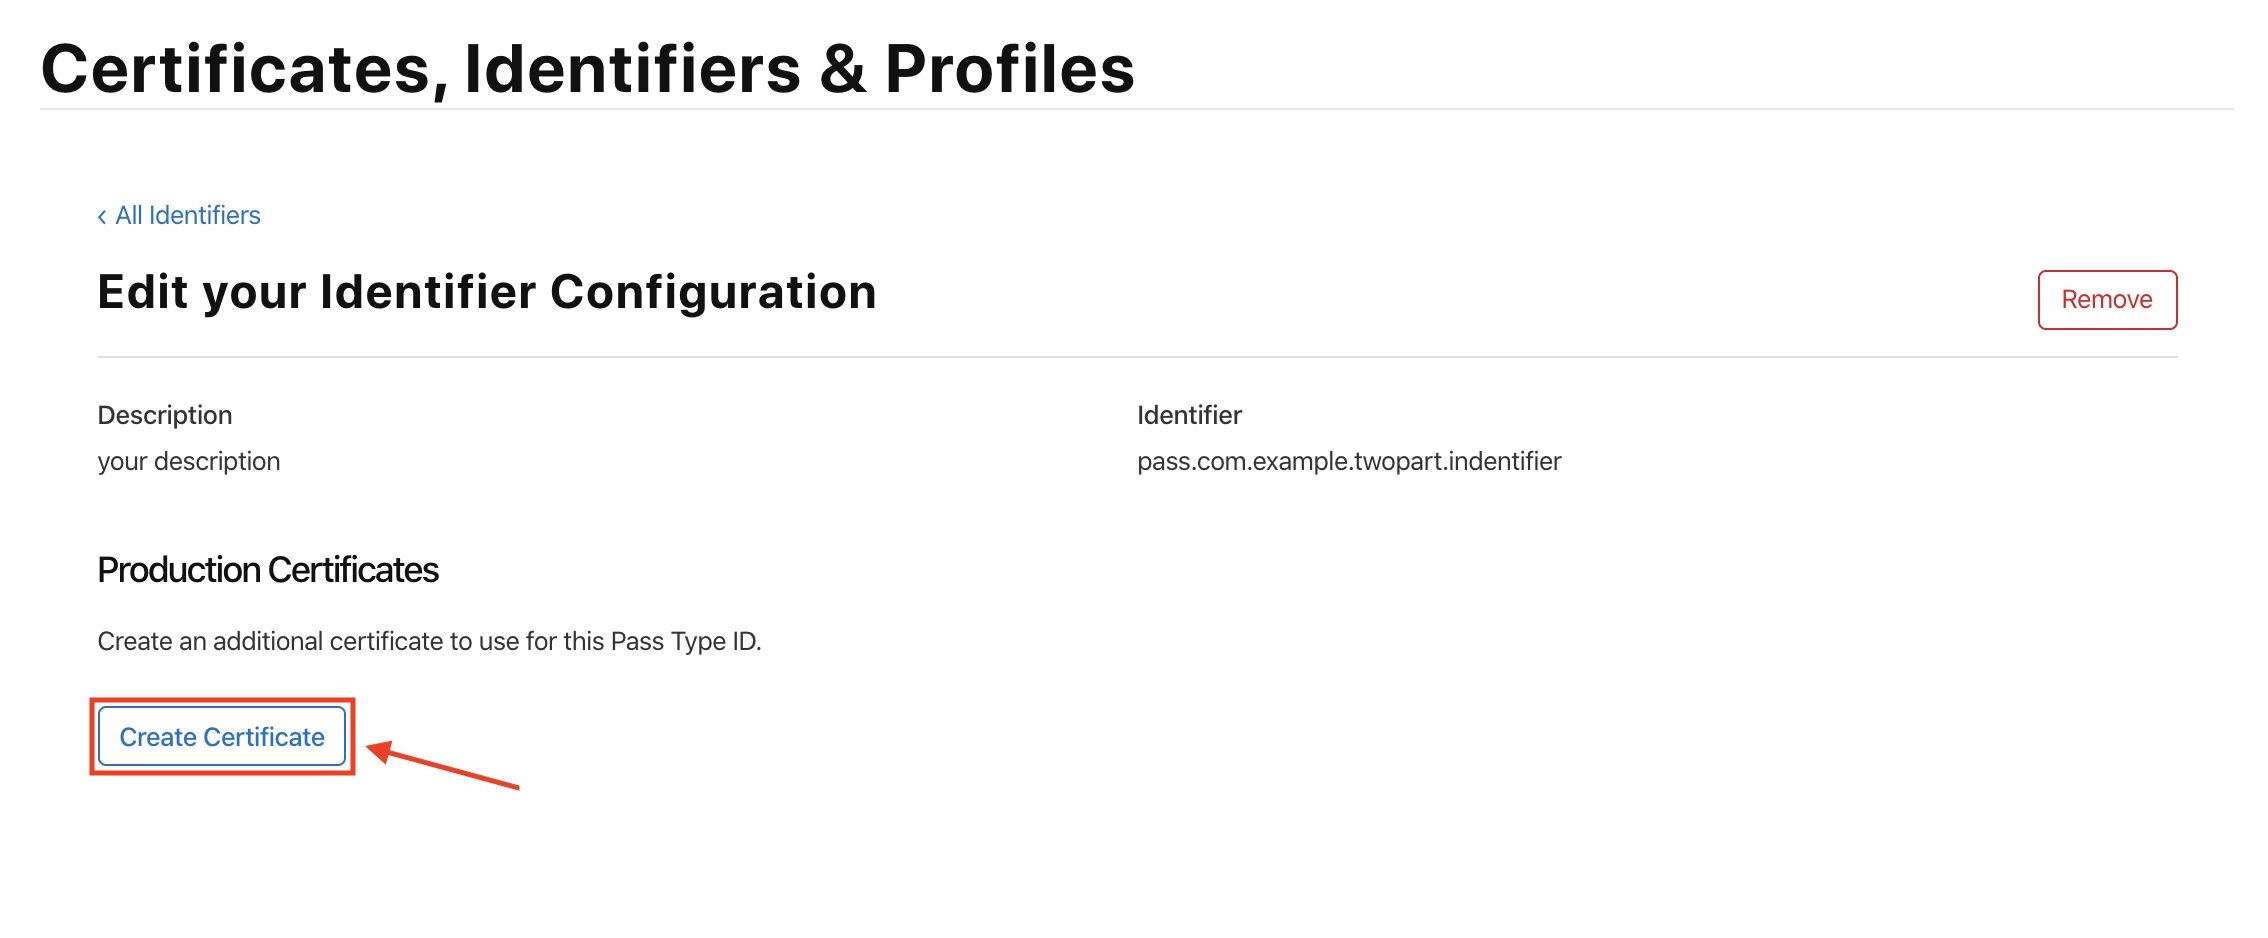Click the Description field label
2268x938 pixels.
pyautogui.click(x=165, y=415)
